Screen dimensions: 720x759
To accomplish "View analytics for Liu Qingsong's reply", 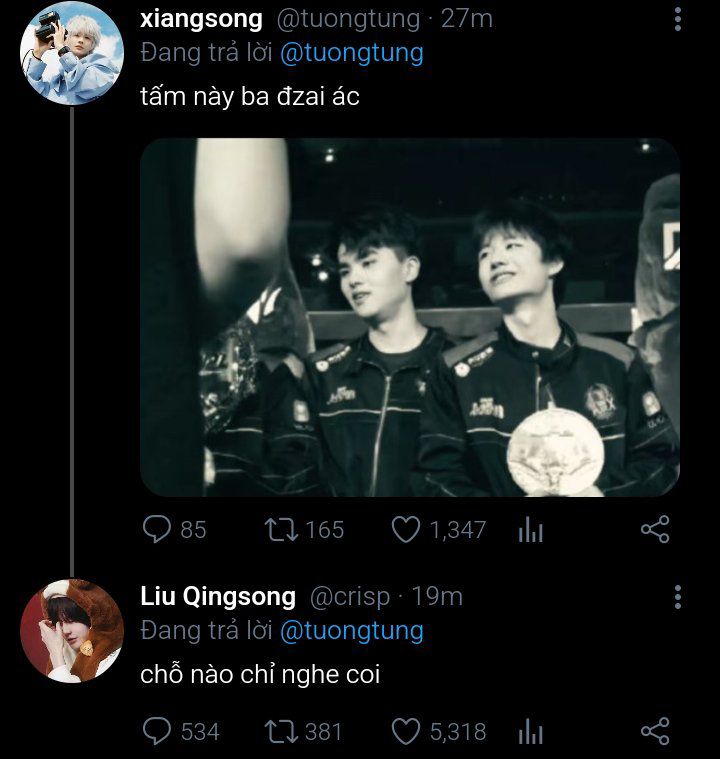I will click(x=530, y=732).
